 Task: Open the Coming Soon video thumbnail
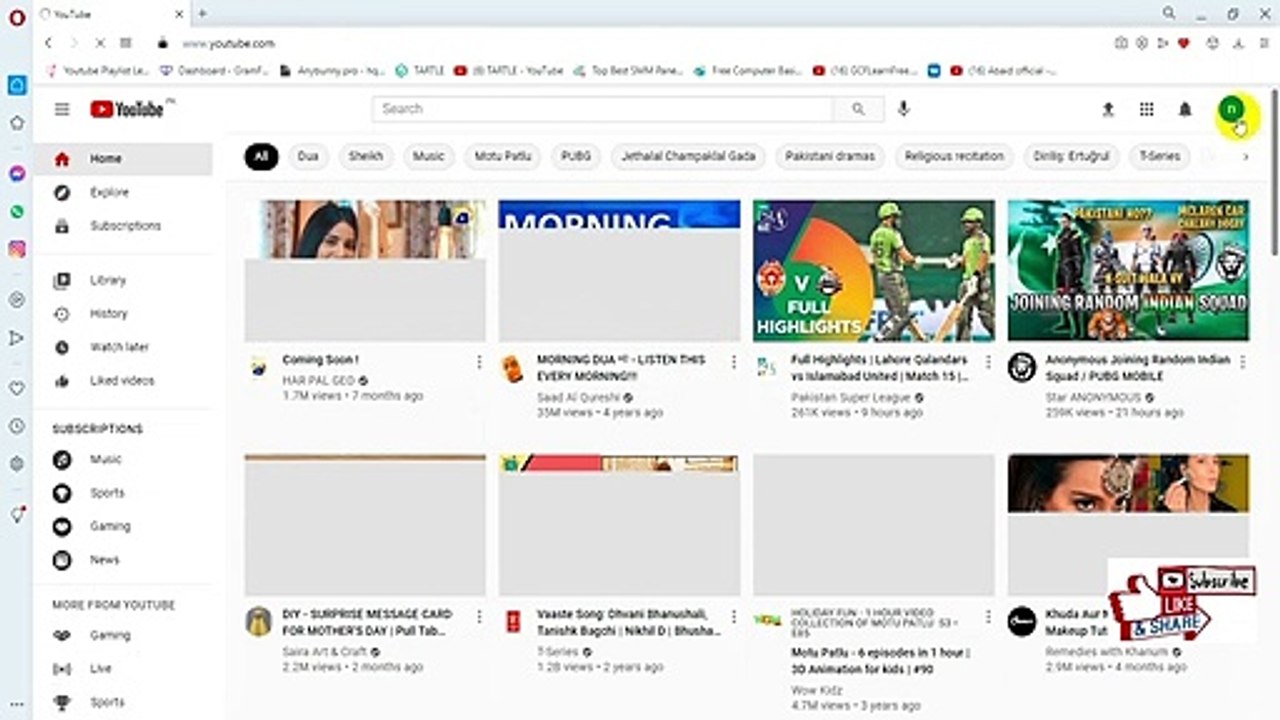[365, 271]
